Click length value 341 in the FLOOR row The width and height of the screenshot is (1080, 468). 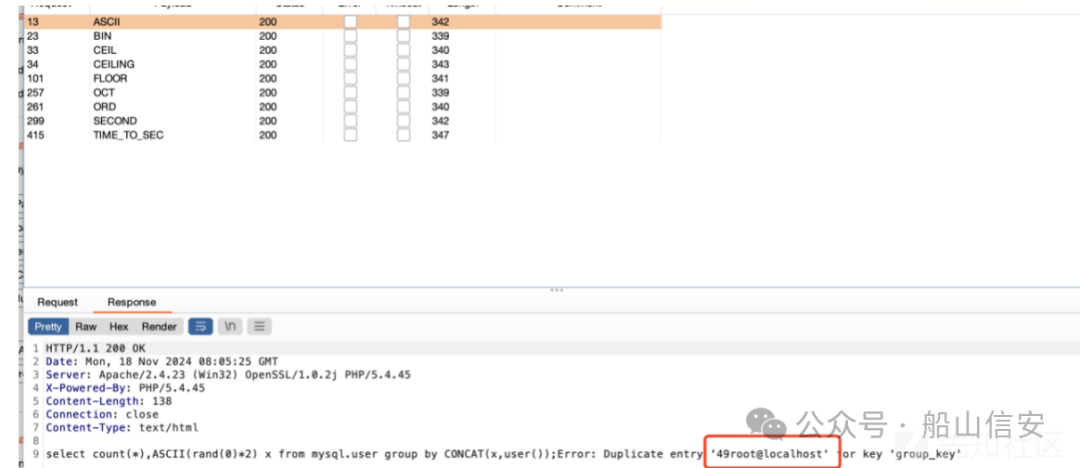coord(440,79)
